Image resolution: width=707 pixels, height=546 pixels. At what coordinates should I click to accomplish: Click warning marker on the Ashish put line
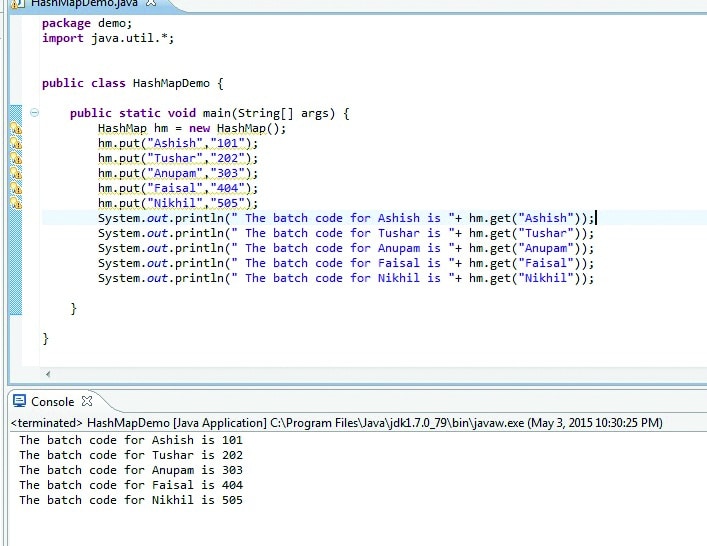pyautogui.click(x=16, y=144)
